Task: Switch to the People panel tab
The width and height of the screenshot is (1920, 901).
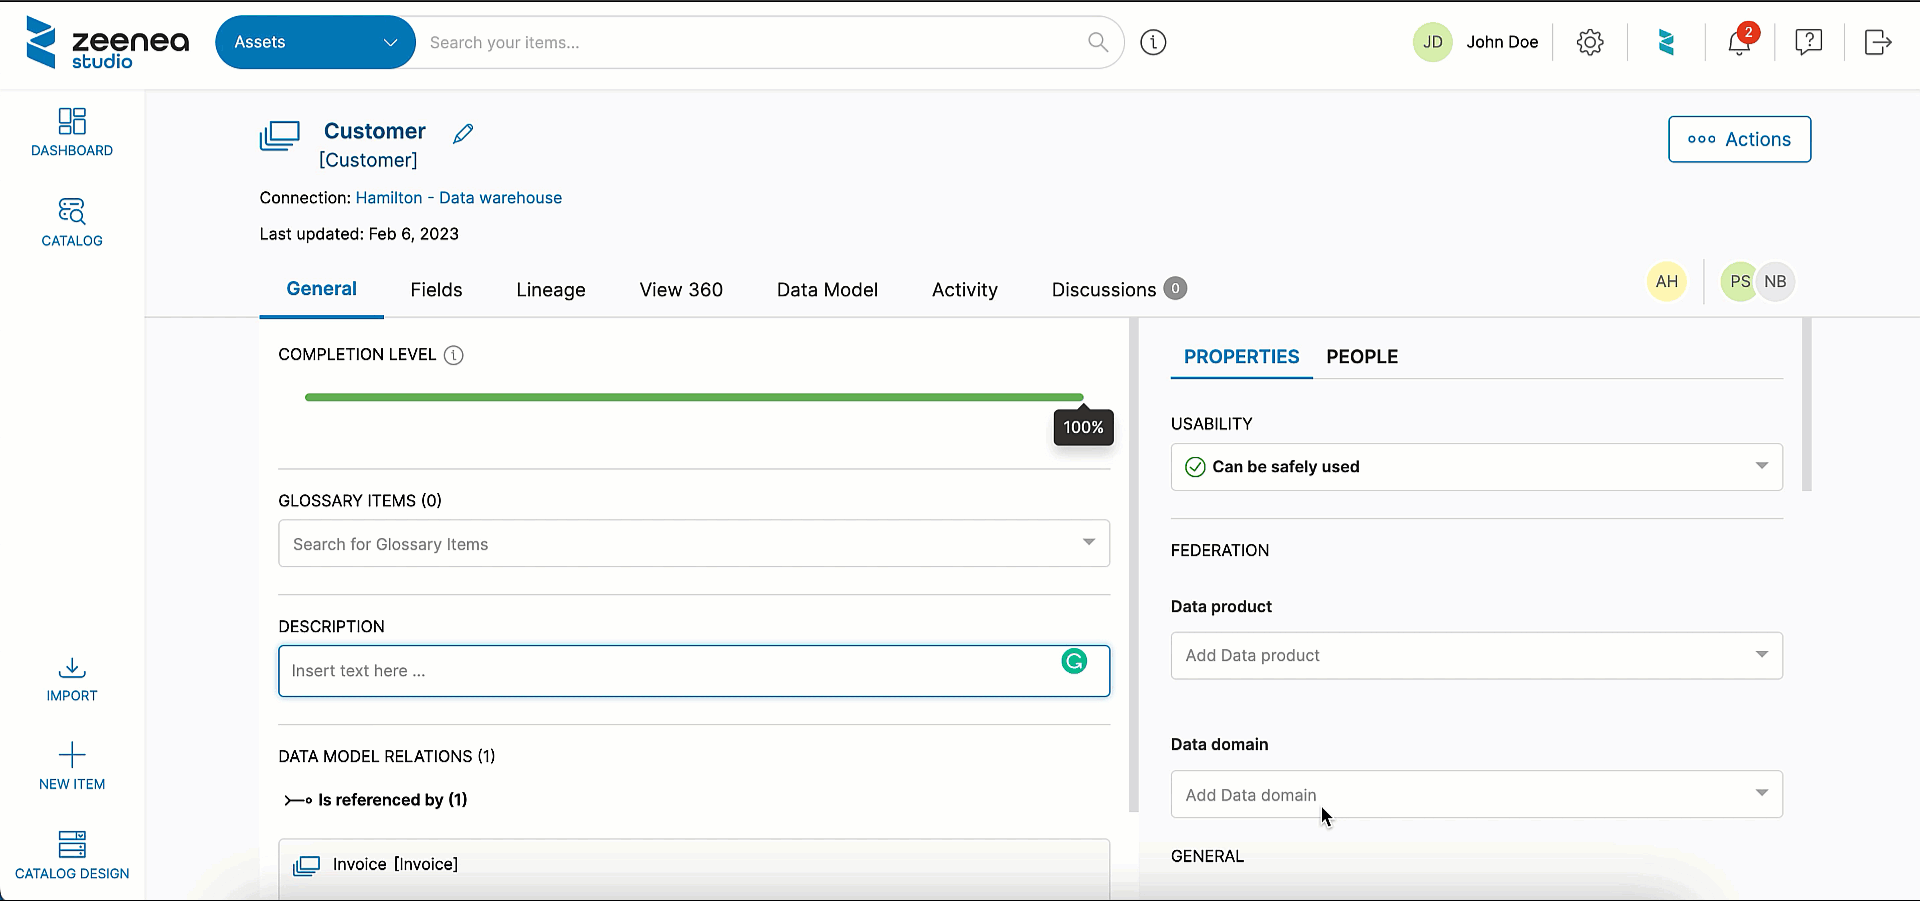Action: [x=1362, y=357]
